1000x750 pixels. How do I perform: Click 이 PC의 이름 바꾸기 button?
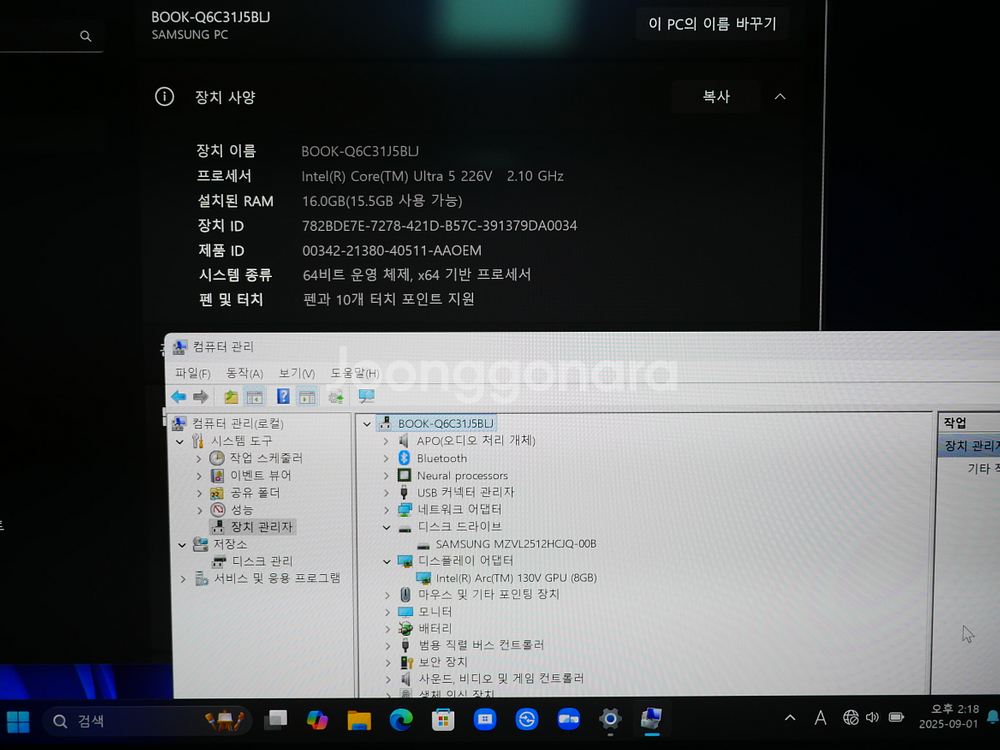pos(712,24)
